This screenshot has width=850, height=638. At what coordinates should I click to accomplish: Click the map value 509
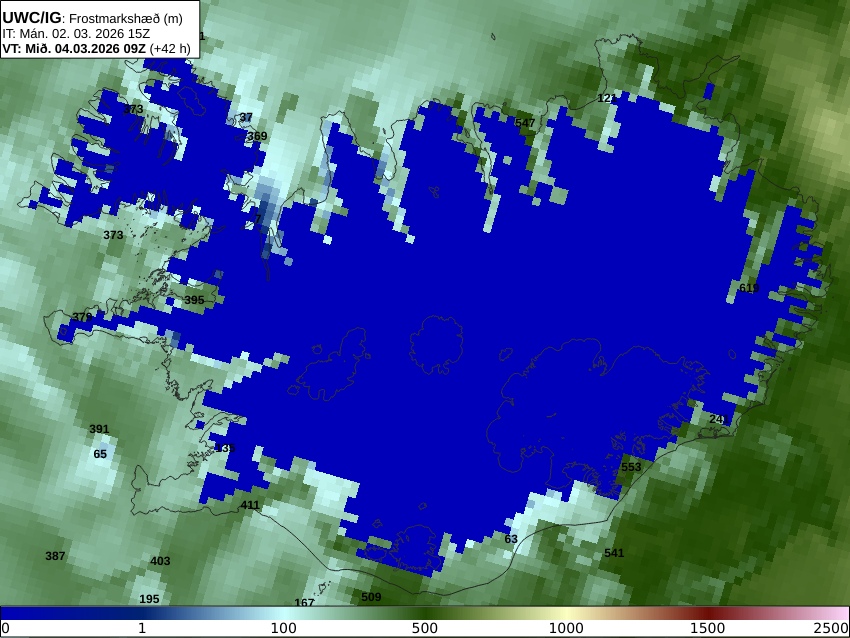tap(371, 597)
